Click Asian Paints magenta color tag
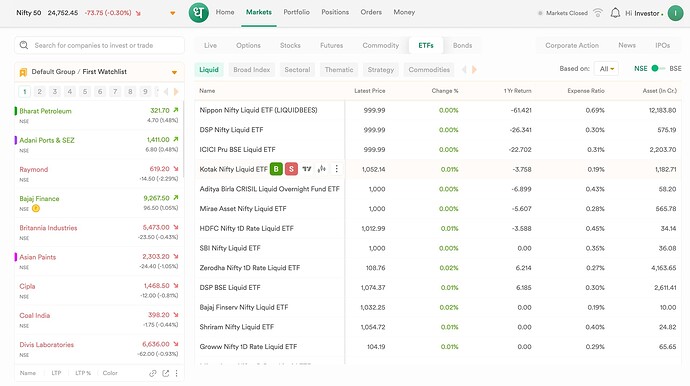The width and height of the screenshot is (690, 386). (16, 257)
